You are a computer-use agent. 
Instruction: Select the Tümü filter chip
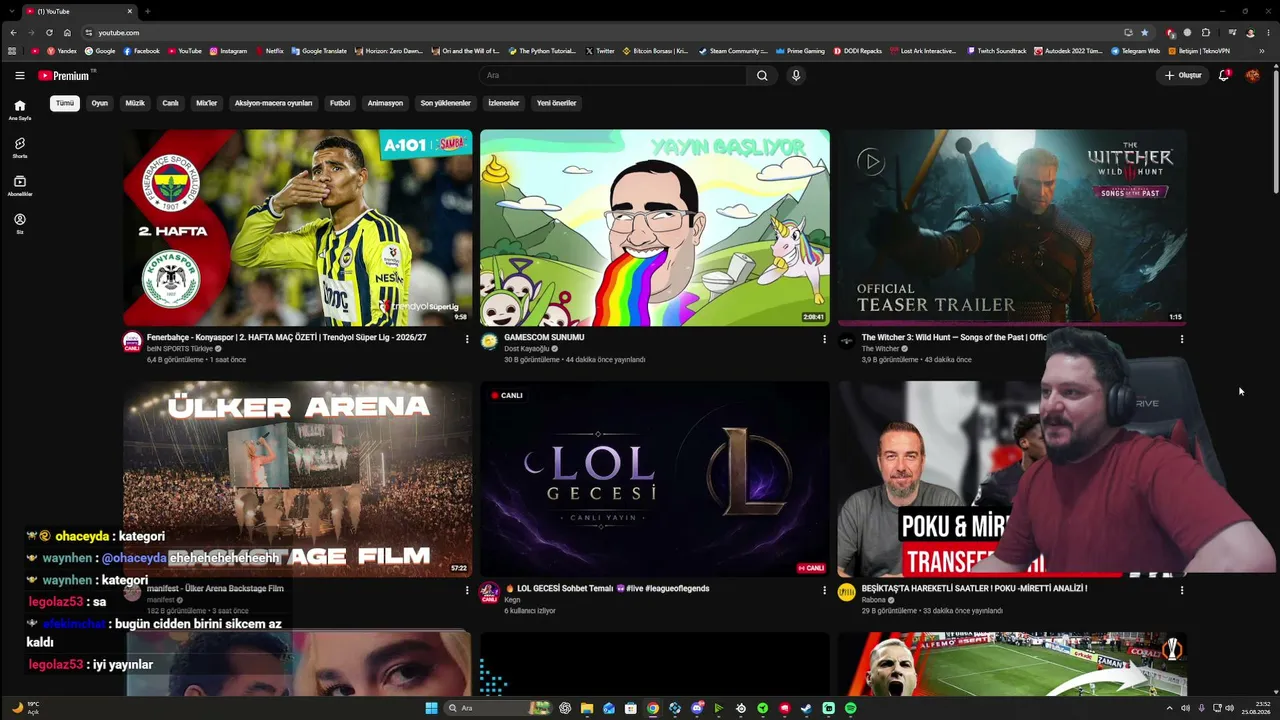65,103
